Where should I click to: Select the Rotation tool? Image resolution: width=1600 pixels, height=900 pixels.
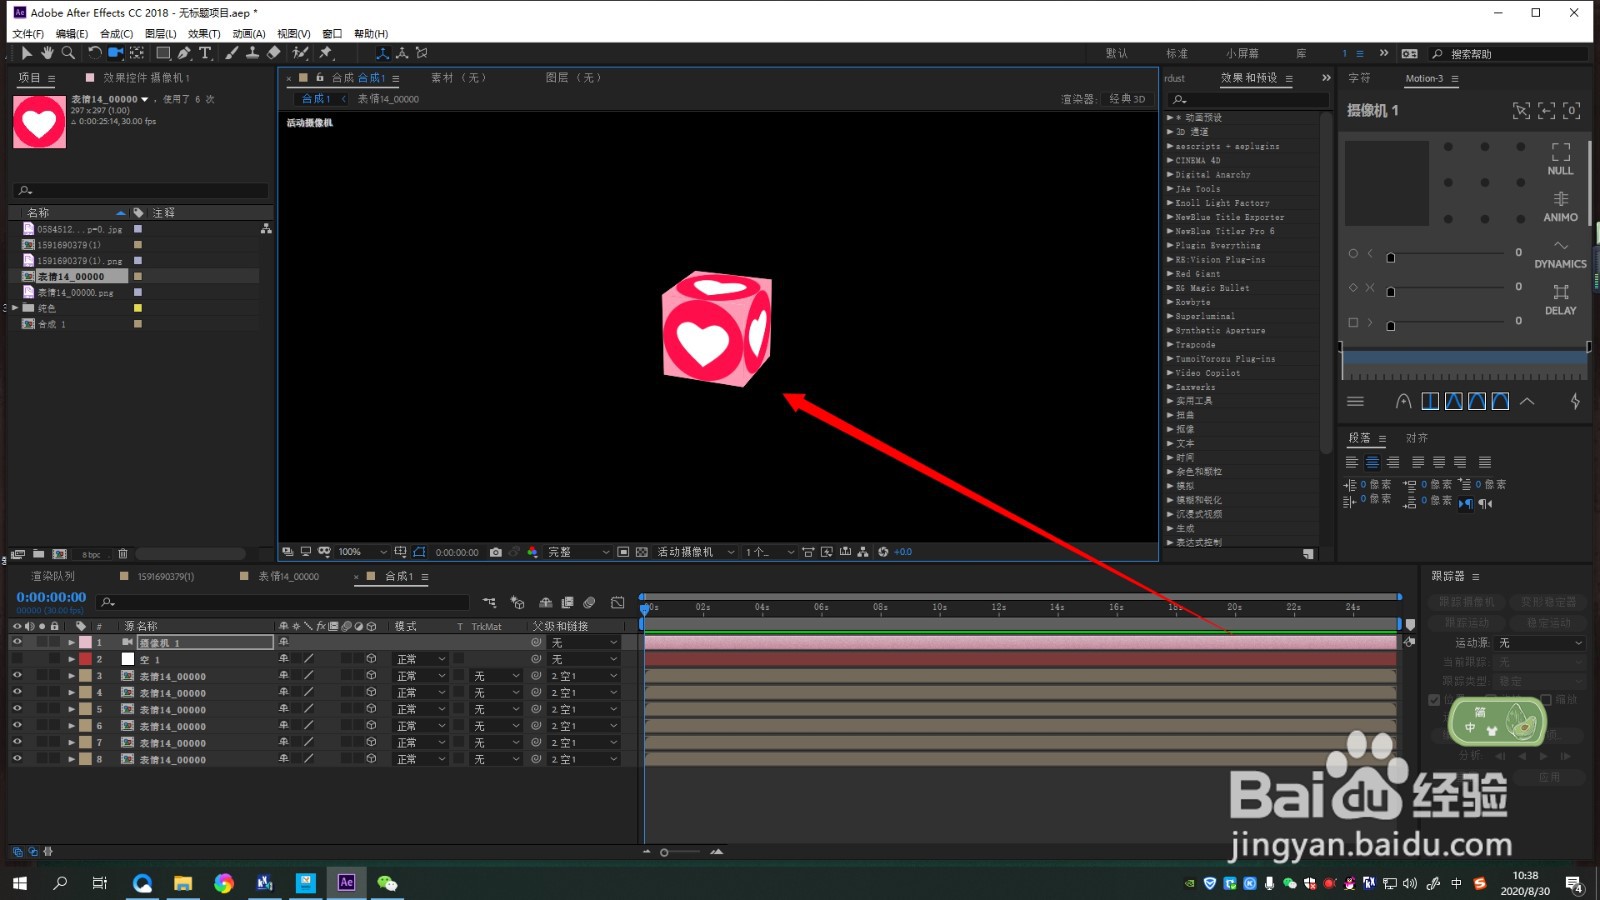[95, 53]
